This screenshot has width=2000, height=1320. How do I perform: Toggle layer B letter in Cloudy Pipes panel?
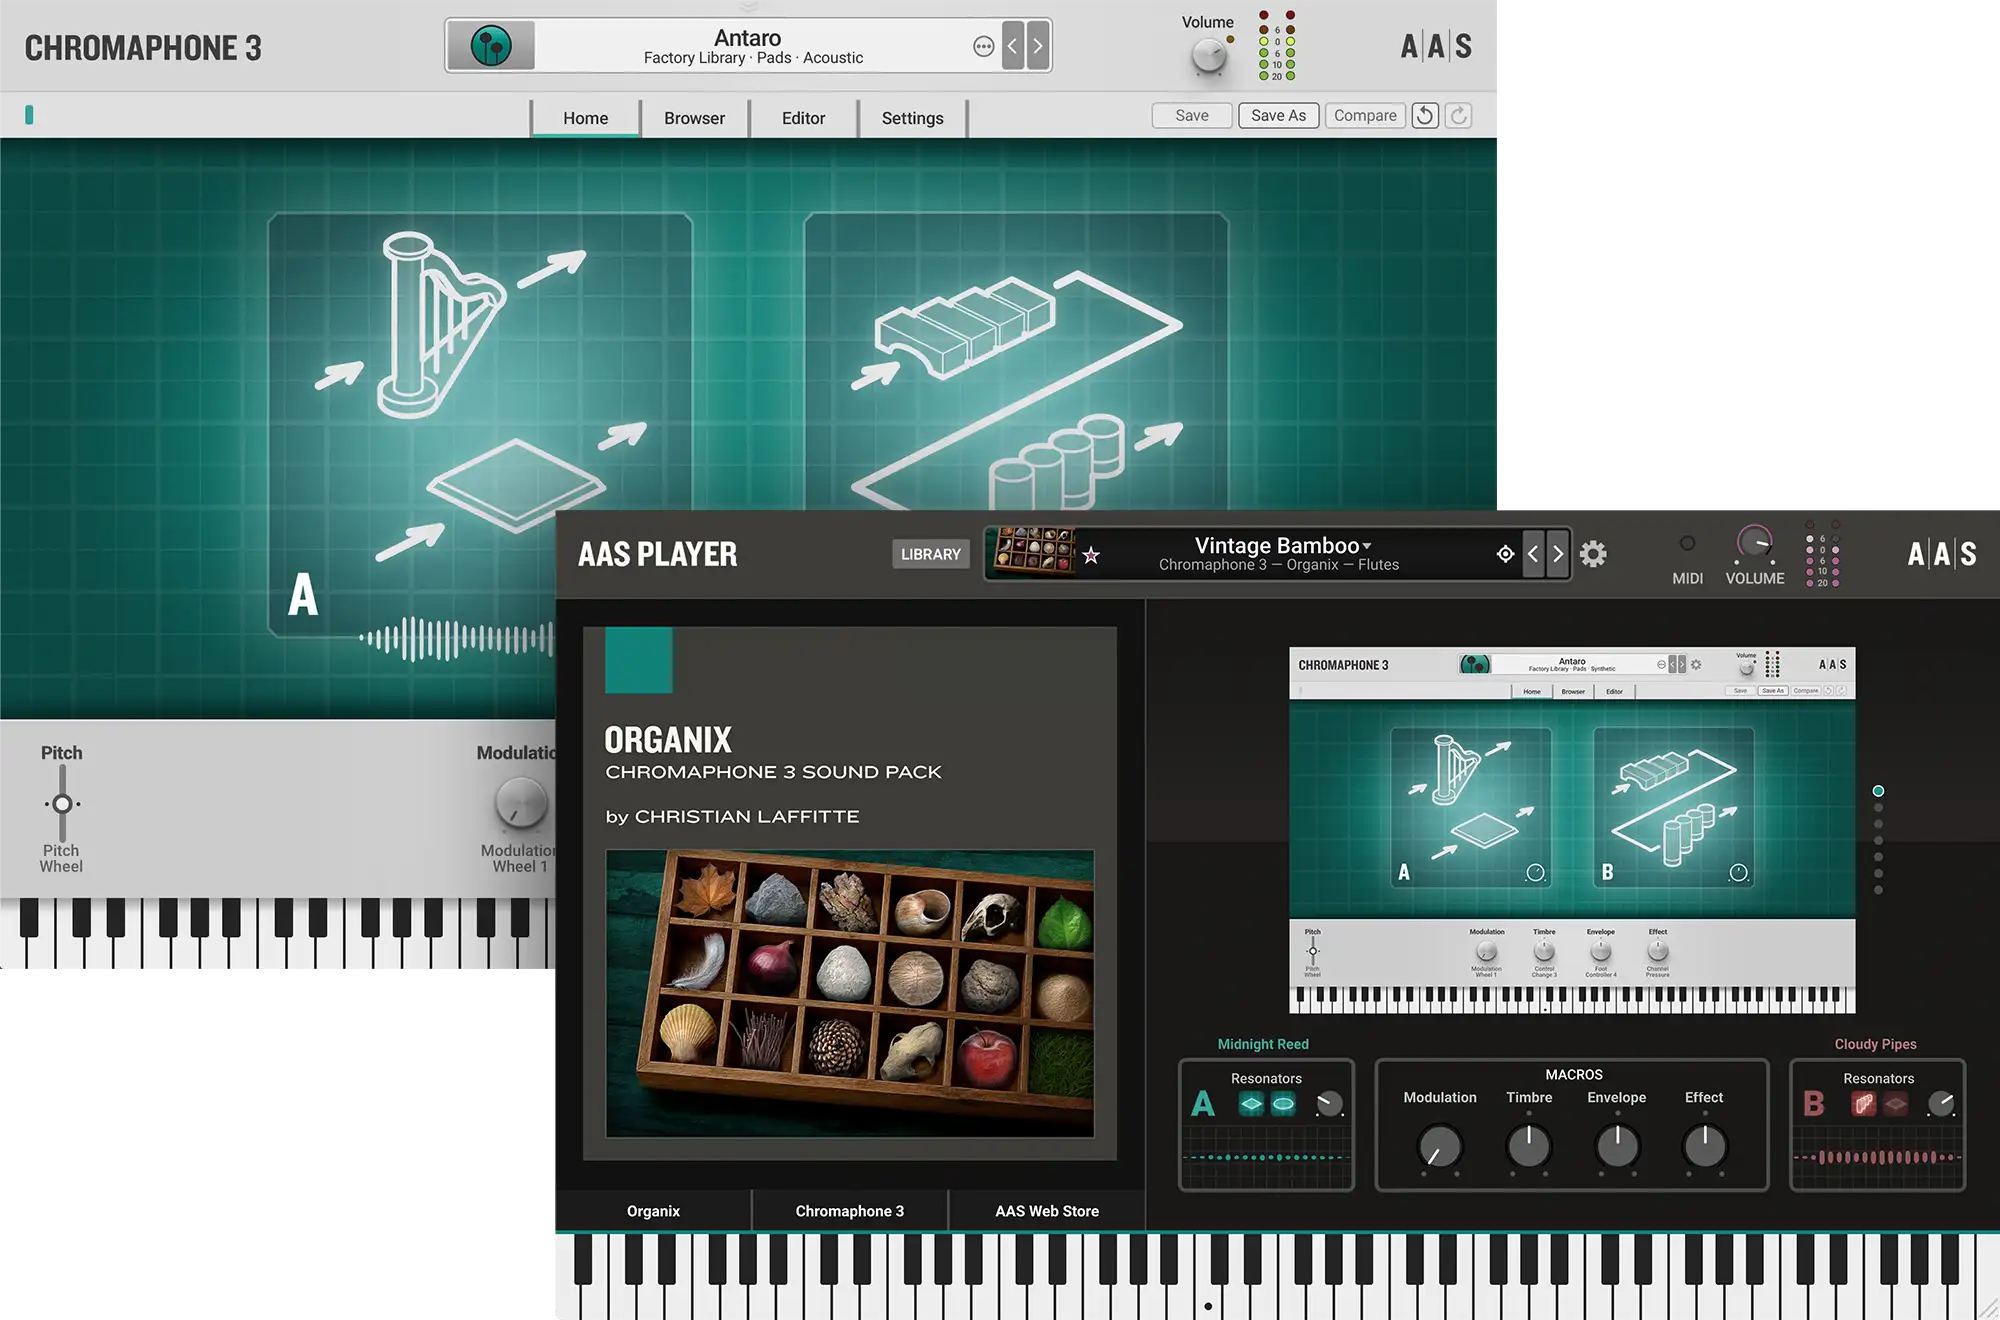tap(1814, 1104)
